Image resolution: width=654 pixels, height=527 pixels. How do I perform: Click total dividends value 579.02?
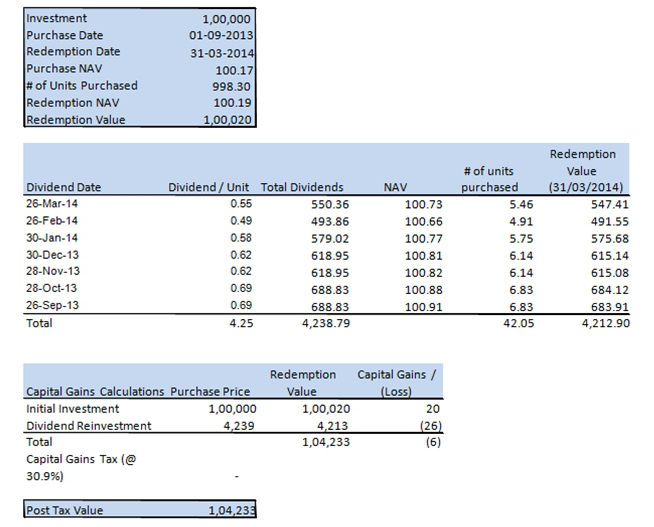[x=323, y=238]
